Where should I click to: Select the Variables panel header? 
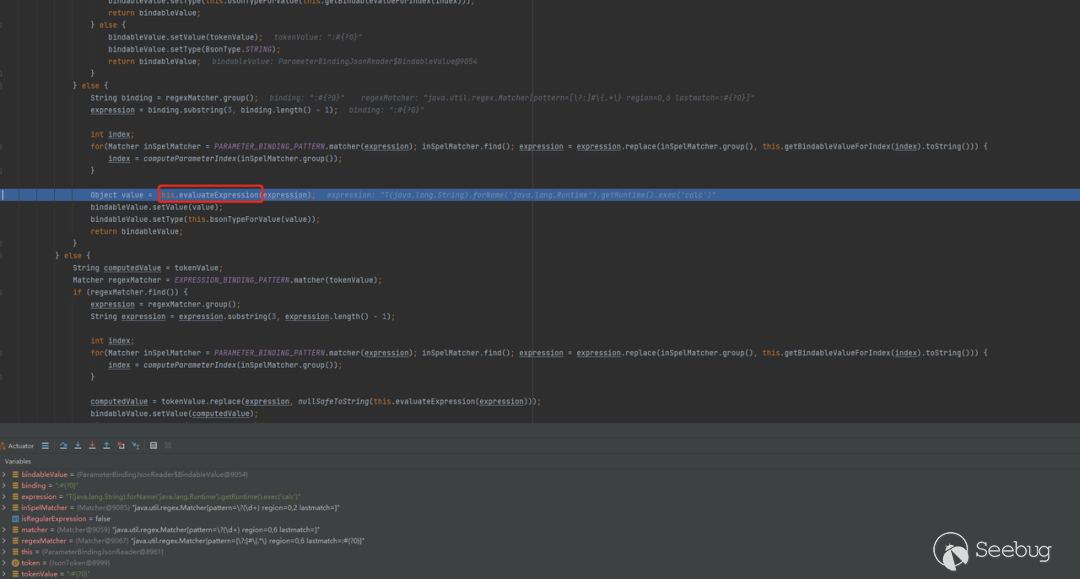click(18, 461)
